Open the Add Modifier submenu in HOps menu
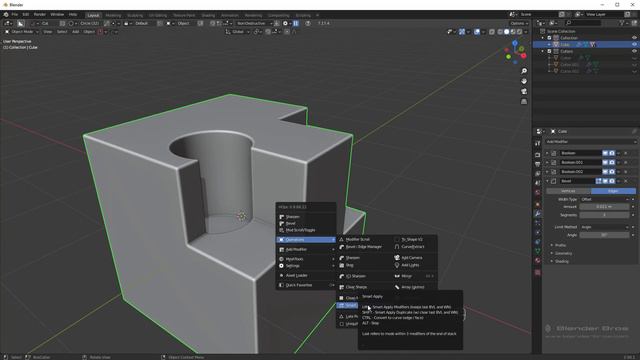This screenshot has width=640, height=360. 306,249
